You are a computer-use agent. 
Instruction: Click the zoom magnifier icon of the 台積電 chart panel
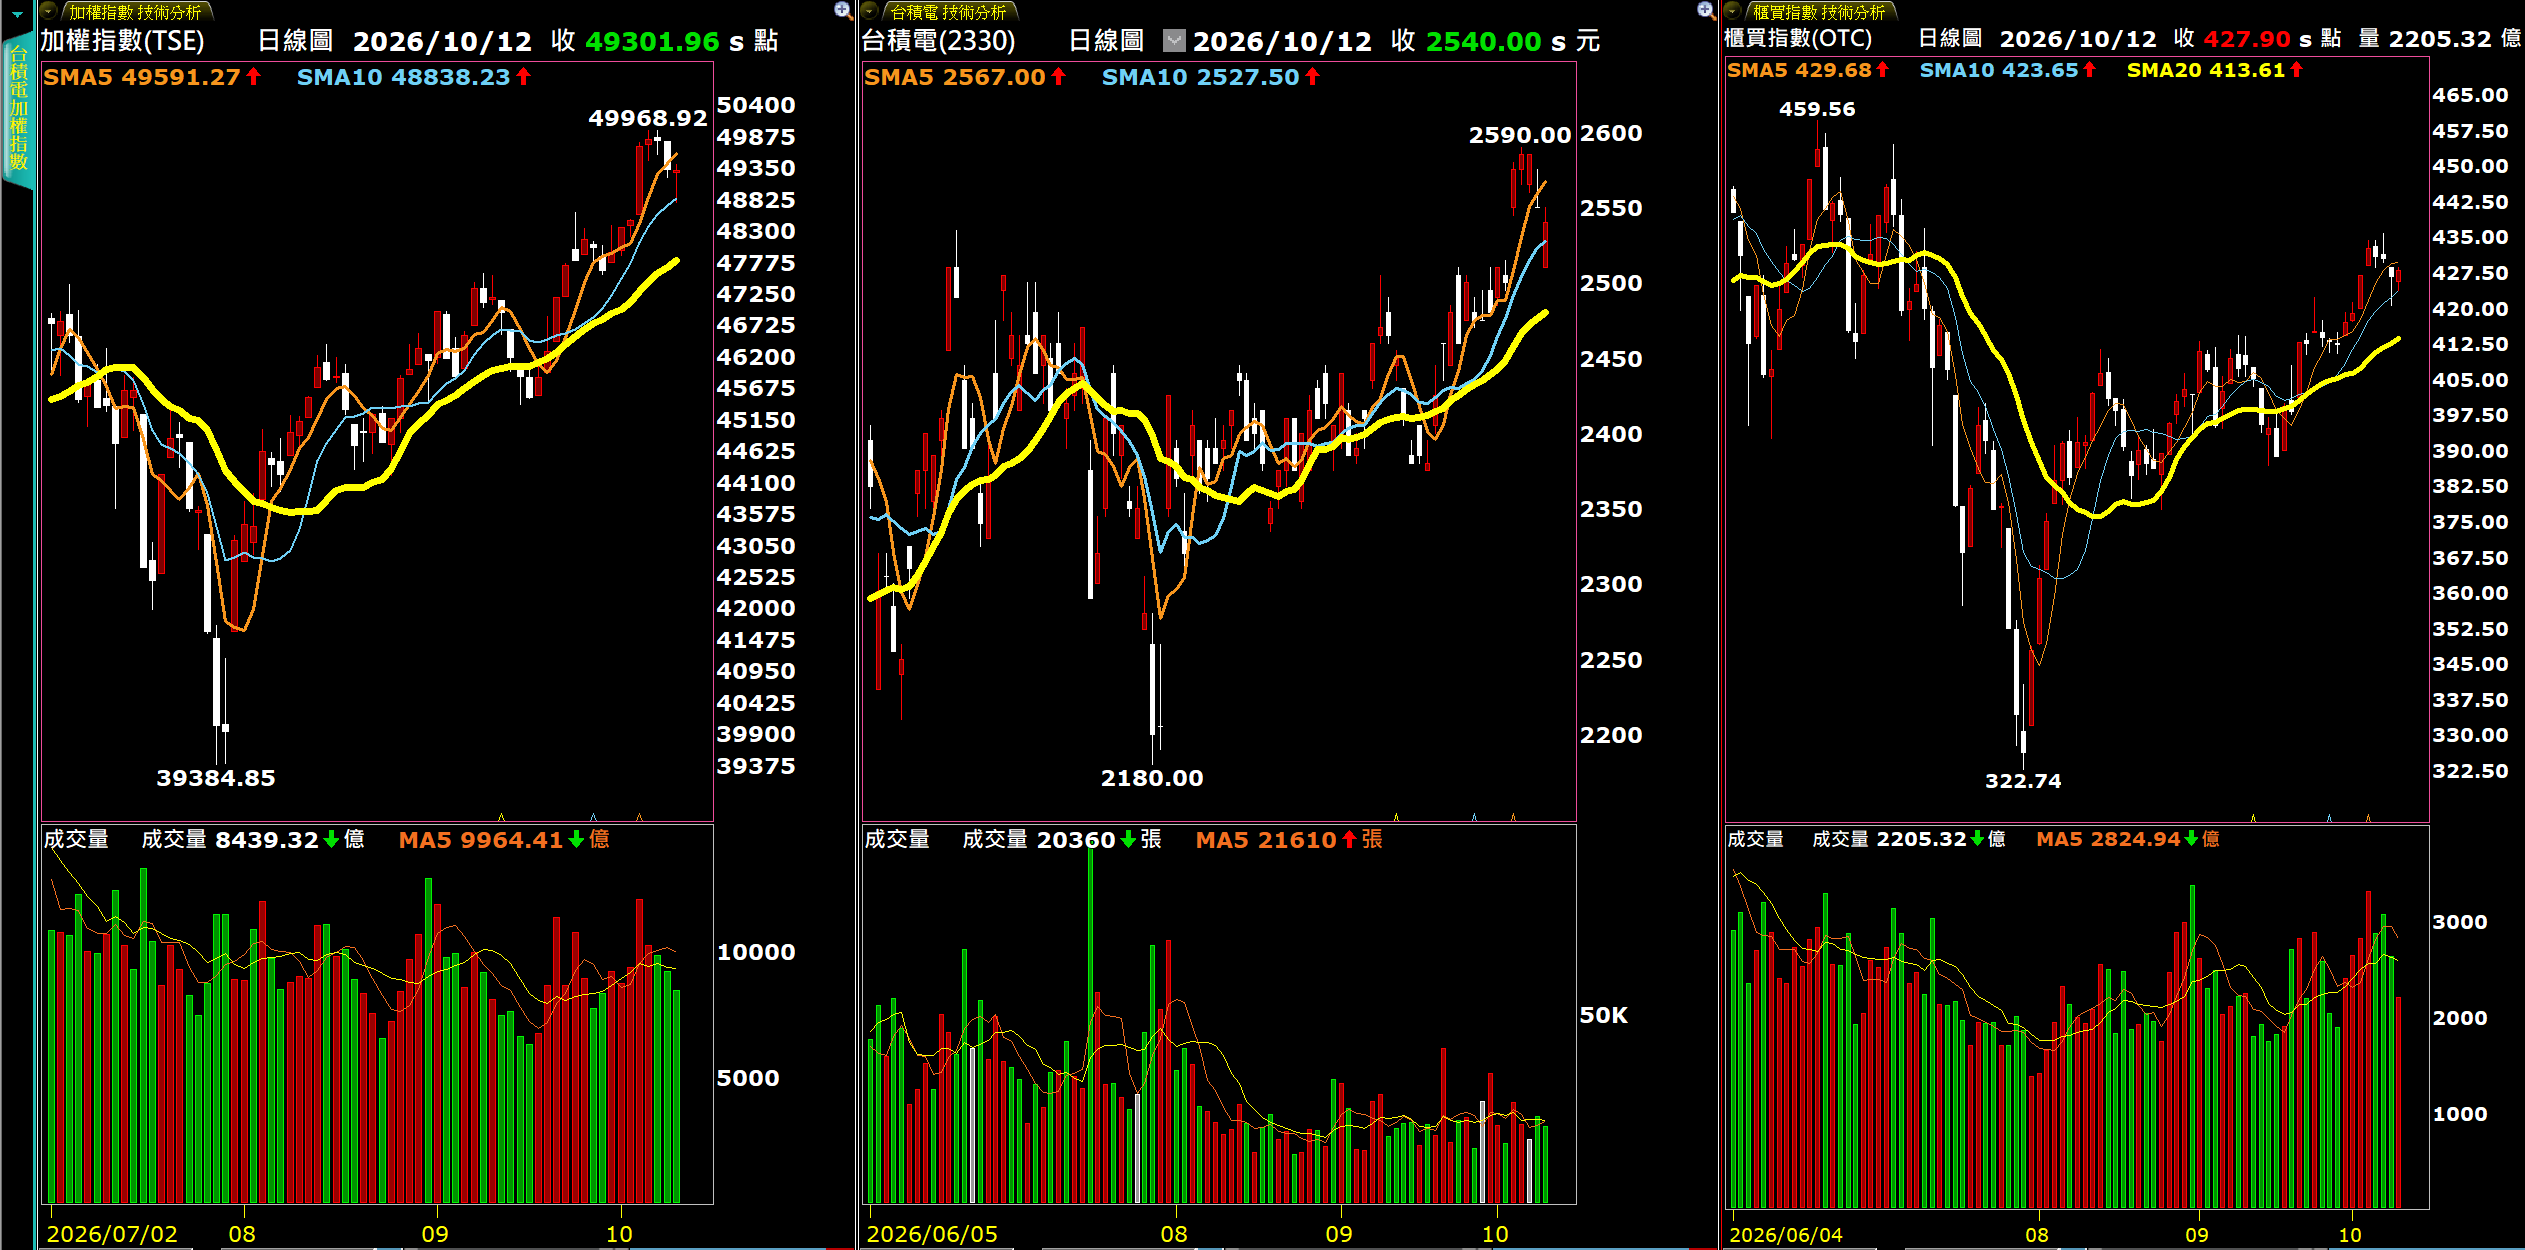(x=1706, y=11)
